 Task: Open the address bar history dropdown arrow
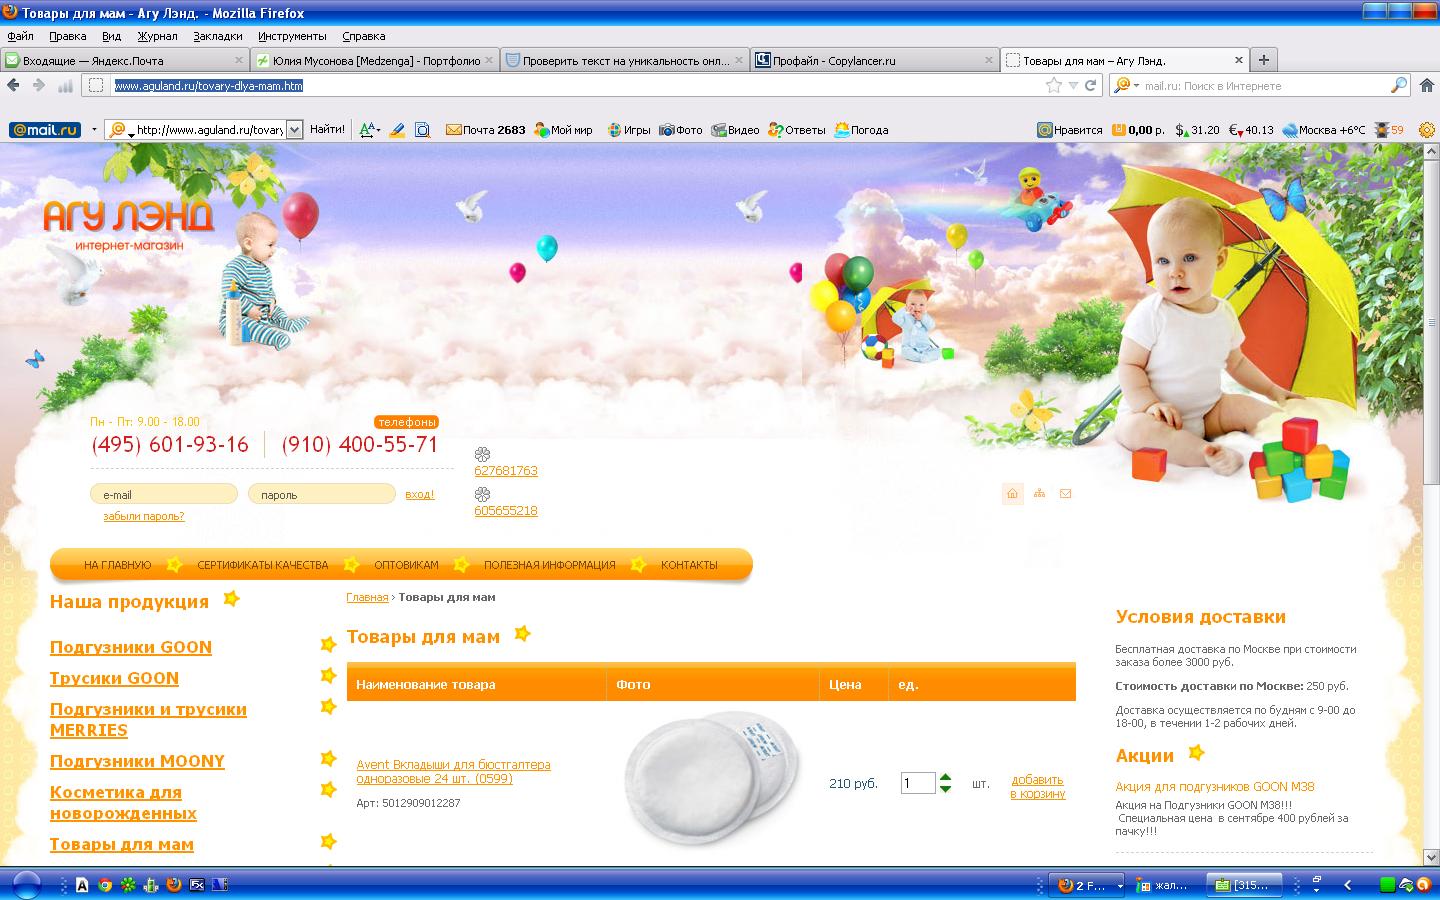1073,86
